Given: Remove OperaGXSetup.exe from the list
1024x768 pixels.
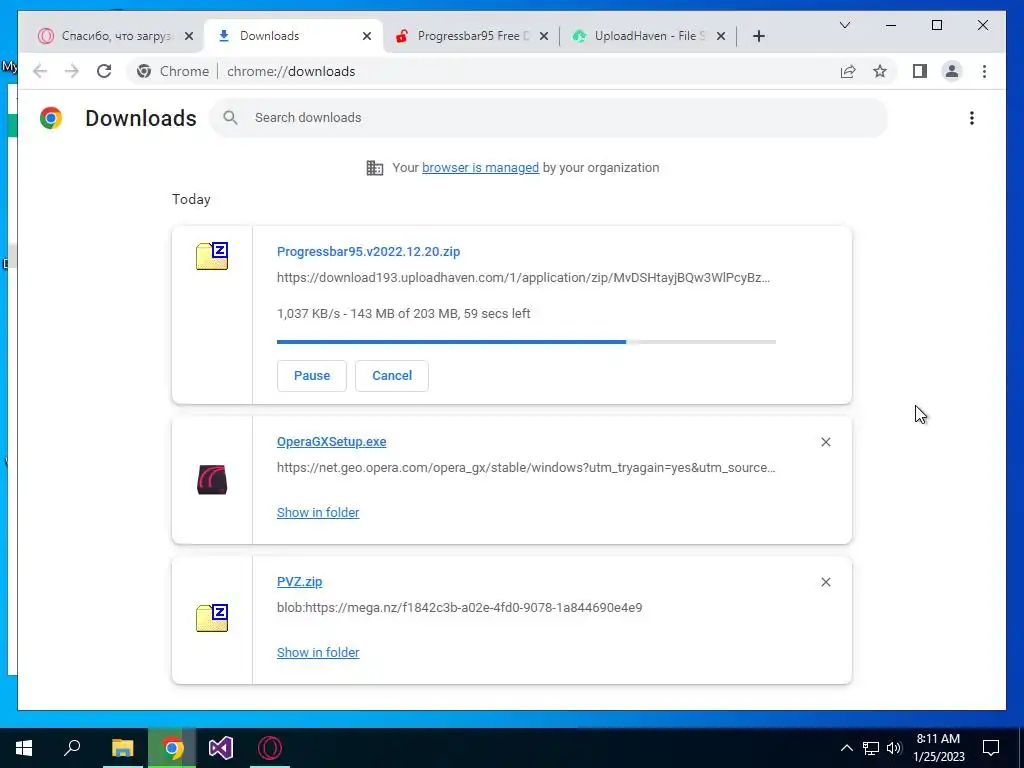Looking at the screenshot, I should (825, 442).
